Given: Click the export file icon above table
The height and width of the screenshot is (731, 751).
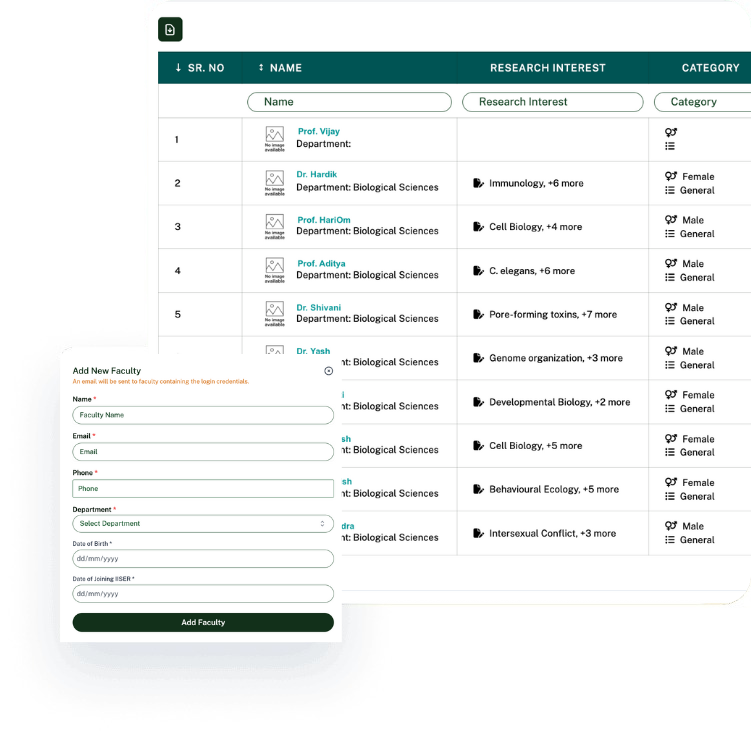Looking at the screenshot, I should [170, 30].
